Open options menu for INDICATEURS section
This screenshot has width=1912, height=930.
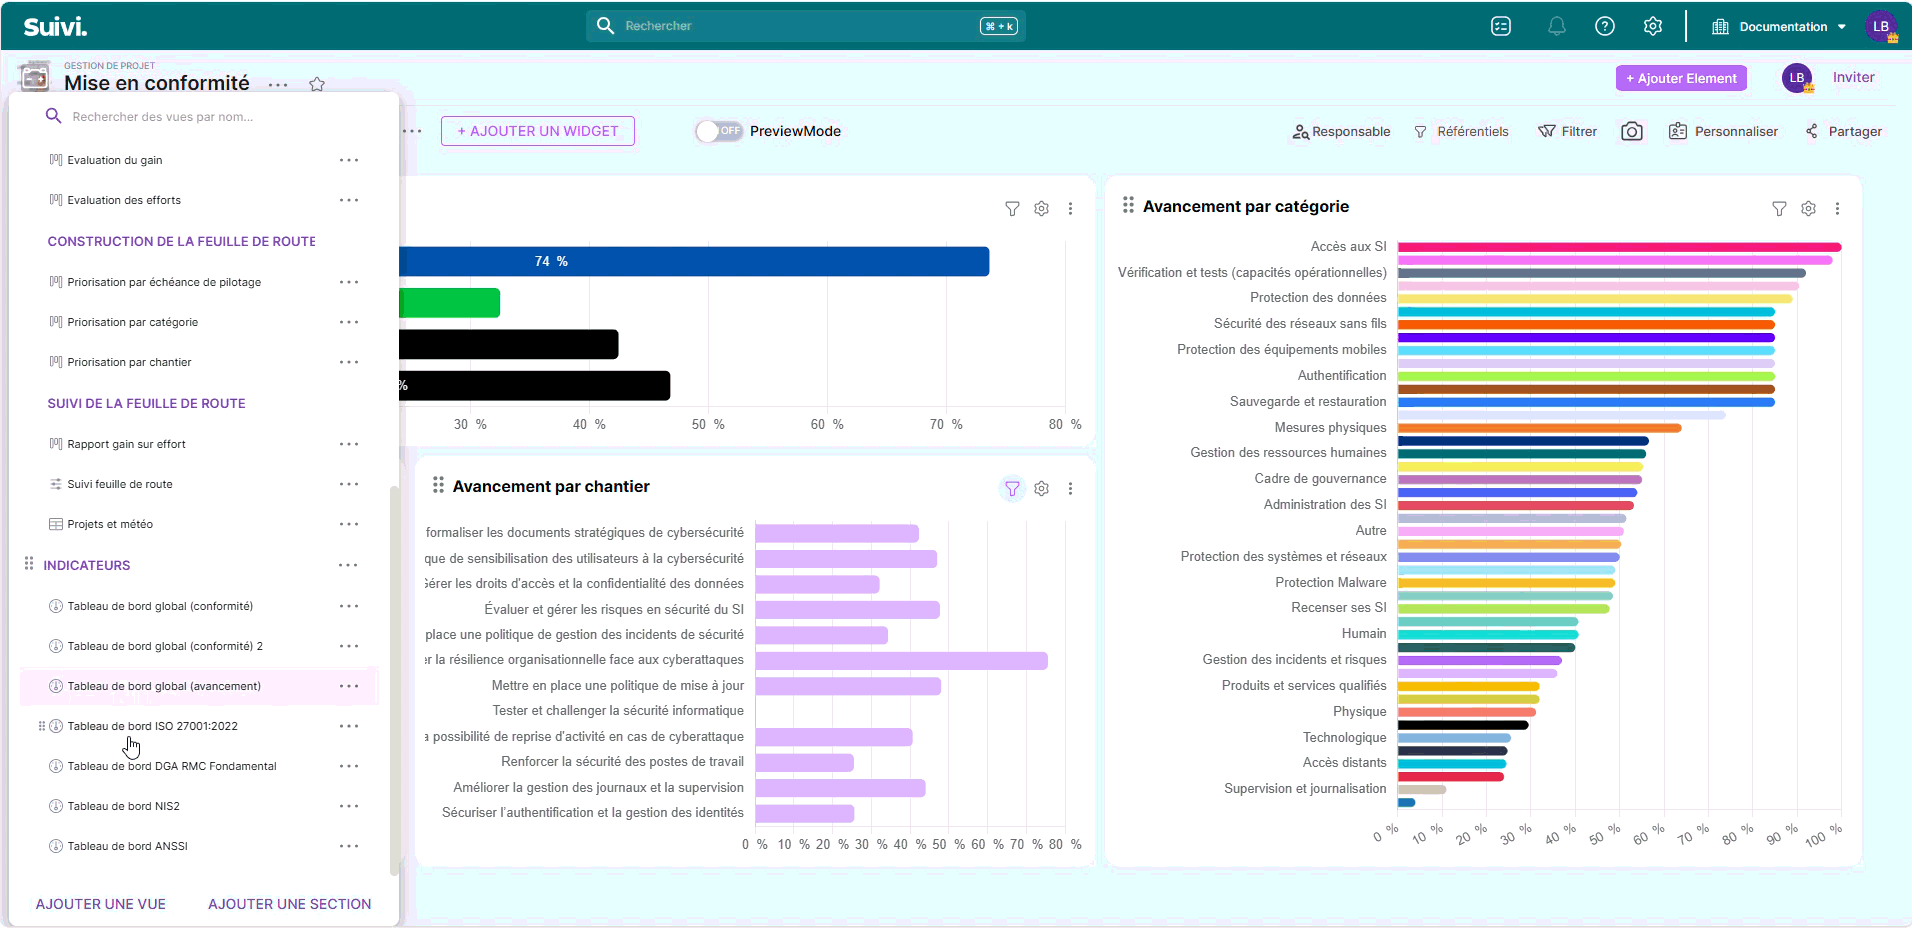[348, 566]
